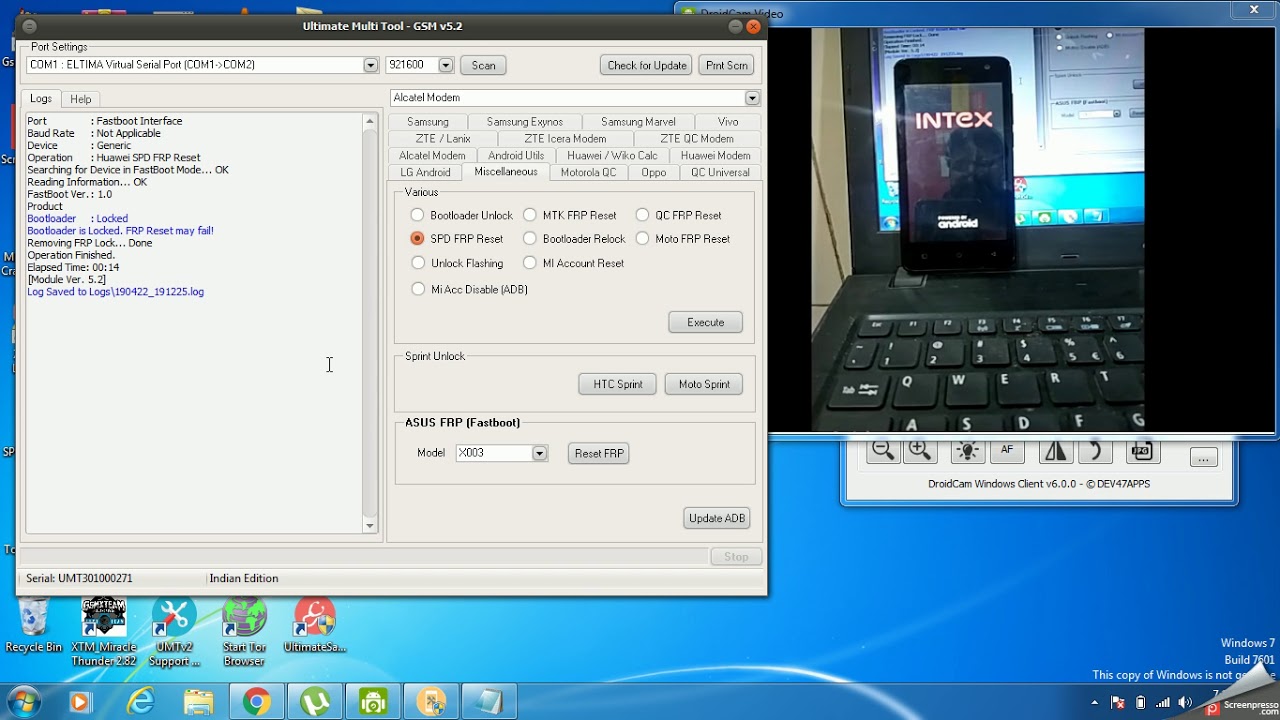The image size is (1280, 720).
Task: Switch to Samsung tab
Action: (x=428, y=122)
